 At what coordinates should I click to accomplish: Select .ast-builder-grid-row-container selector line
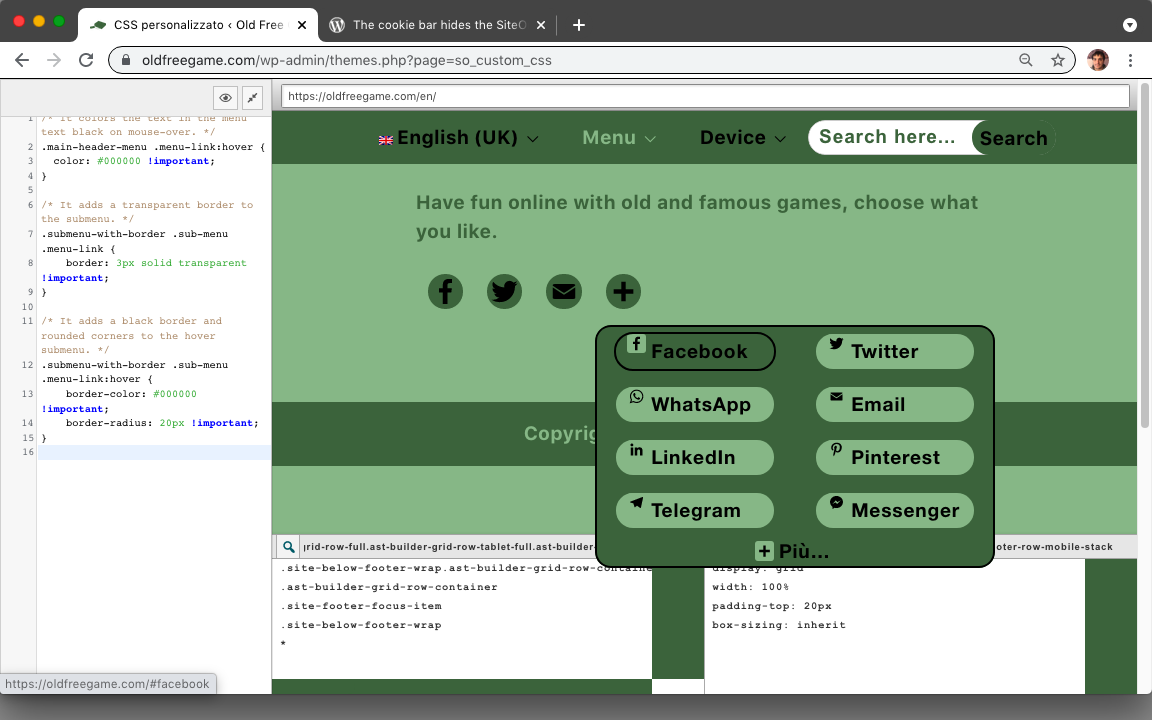[x=389, y=587]
